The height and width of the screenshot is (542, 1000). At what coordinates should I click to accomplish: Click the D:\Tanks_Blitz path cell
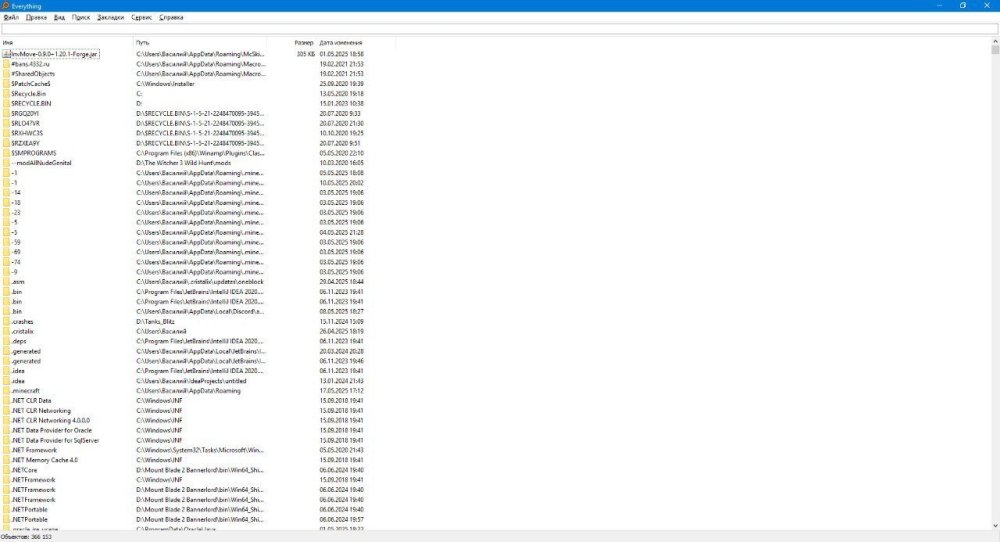(156, 321)
